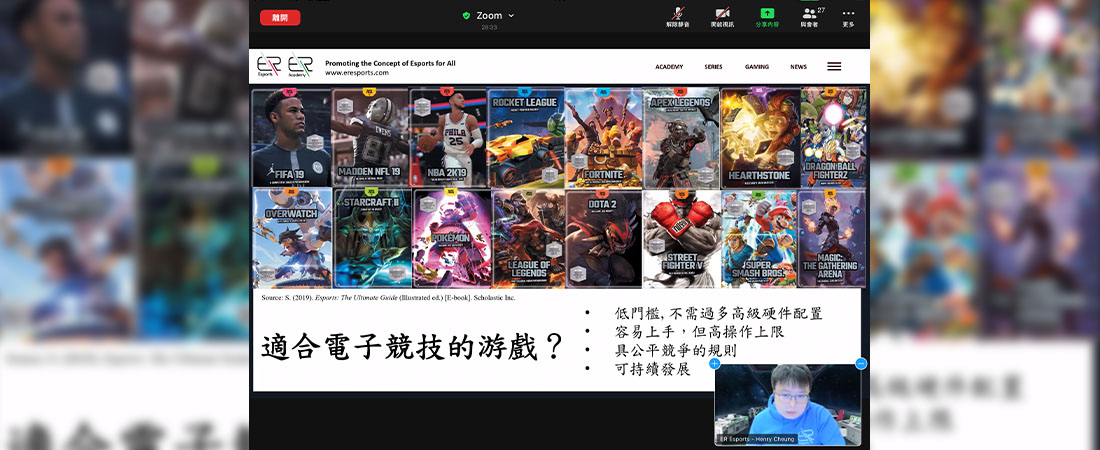Open the SERIES menu item
The image size is (1100, 450).
pos(713,67)
